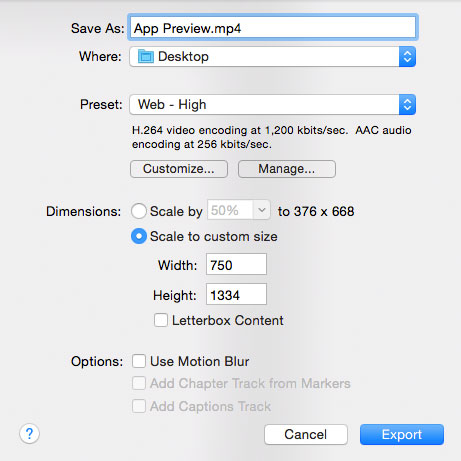Cancel the export dialog
The image size is (461, 461).
pyautogui.click(x=306, y=435)
